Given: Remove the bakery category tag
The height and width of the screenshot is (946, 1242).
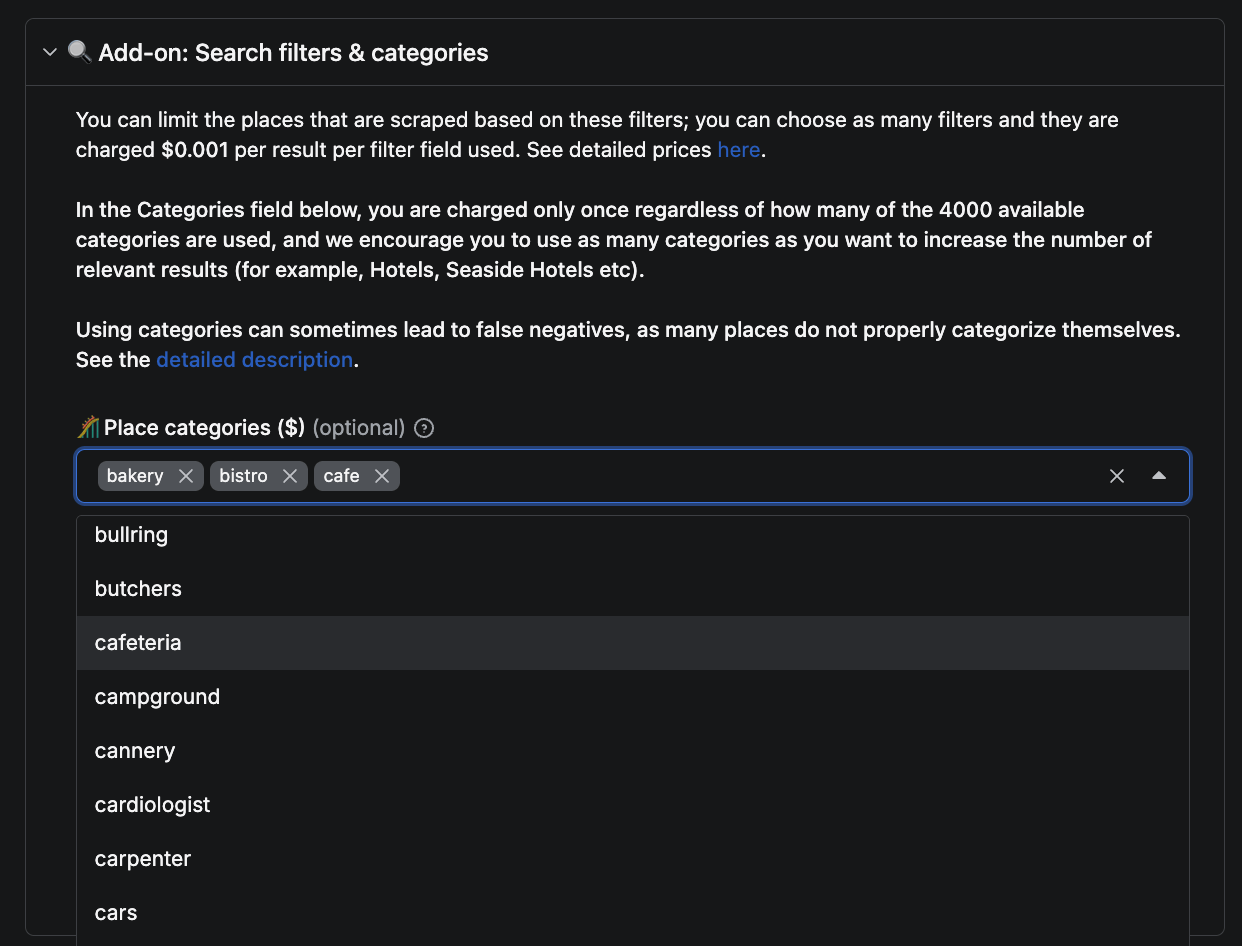Looking at the screenshot, I should pyautogui.click(x=186, y=476).
